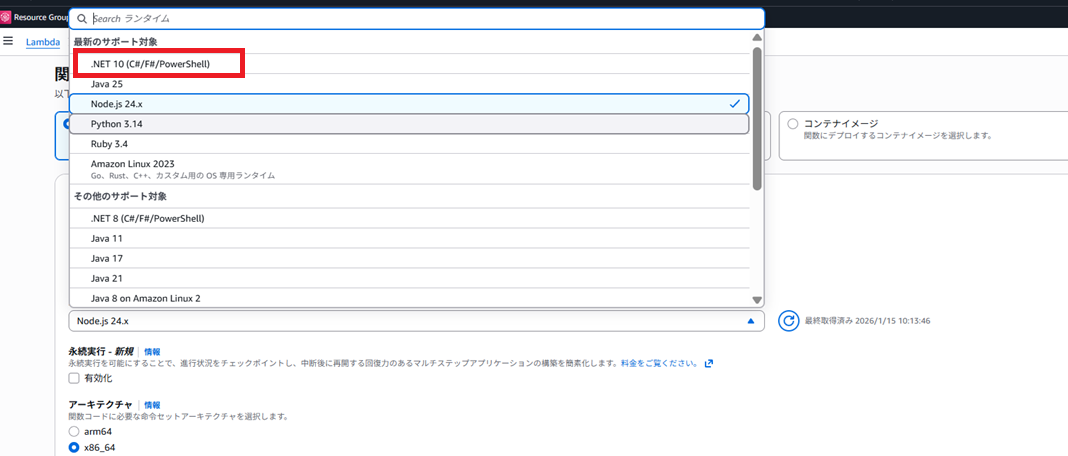The image size is (1068, 456).
Task: Click the Resource Groups icon in header
Action: click(x=6, y=17)
